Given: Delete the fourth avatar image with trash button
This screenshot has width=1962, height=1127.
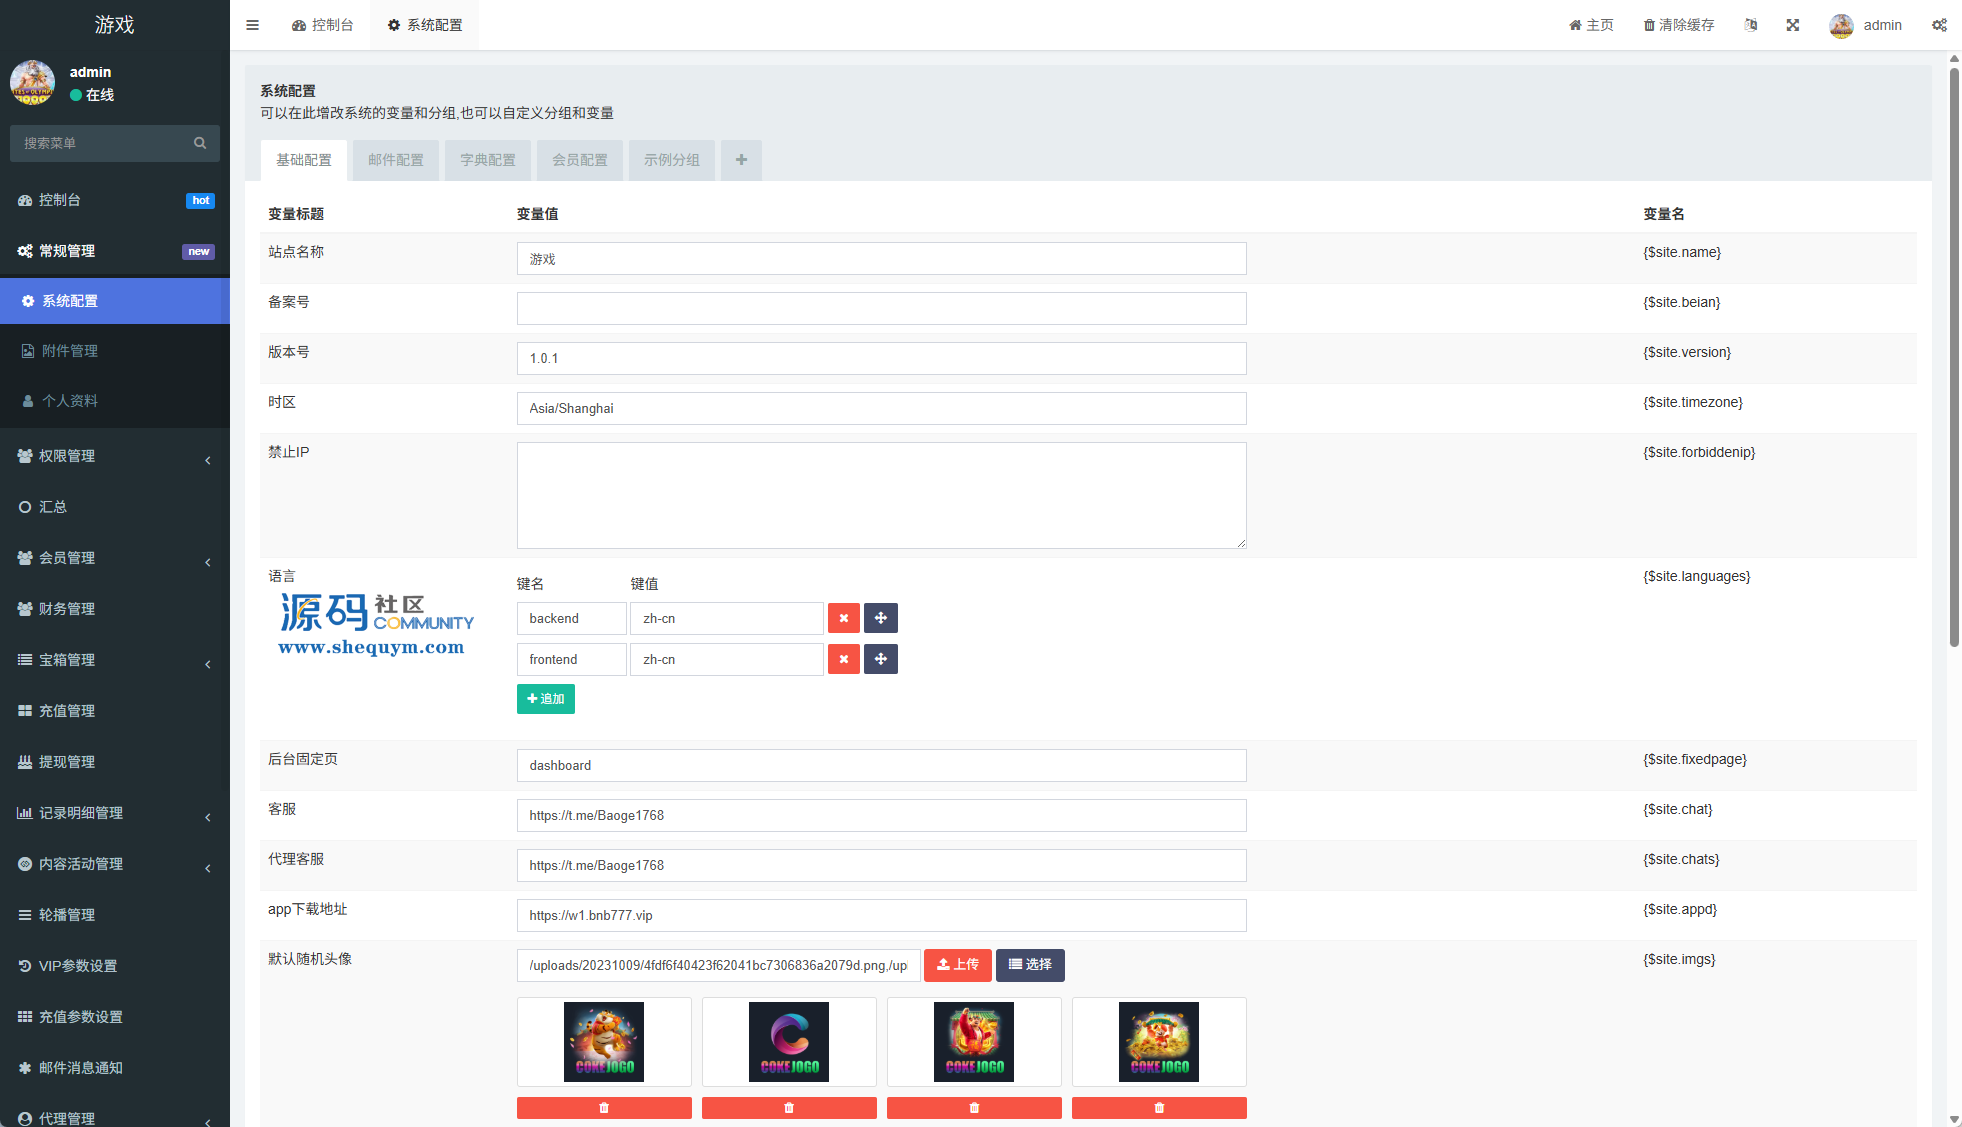Looking at the screenshot, I should pyautogui.click(x=1159, y=1107).
